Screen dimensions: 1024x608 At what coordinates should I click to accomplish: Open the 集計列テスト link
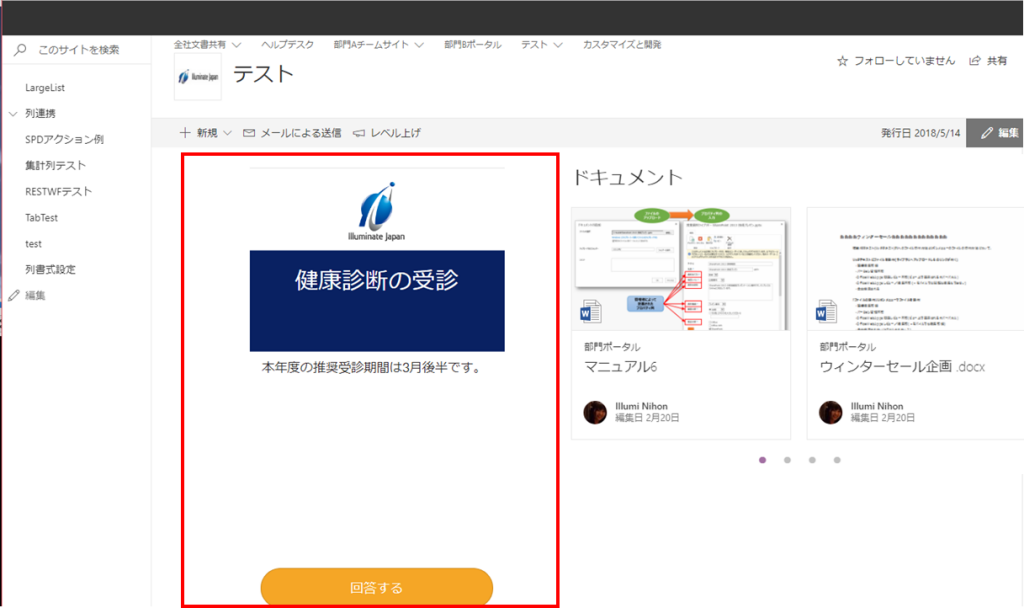[55, 165]
